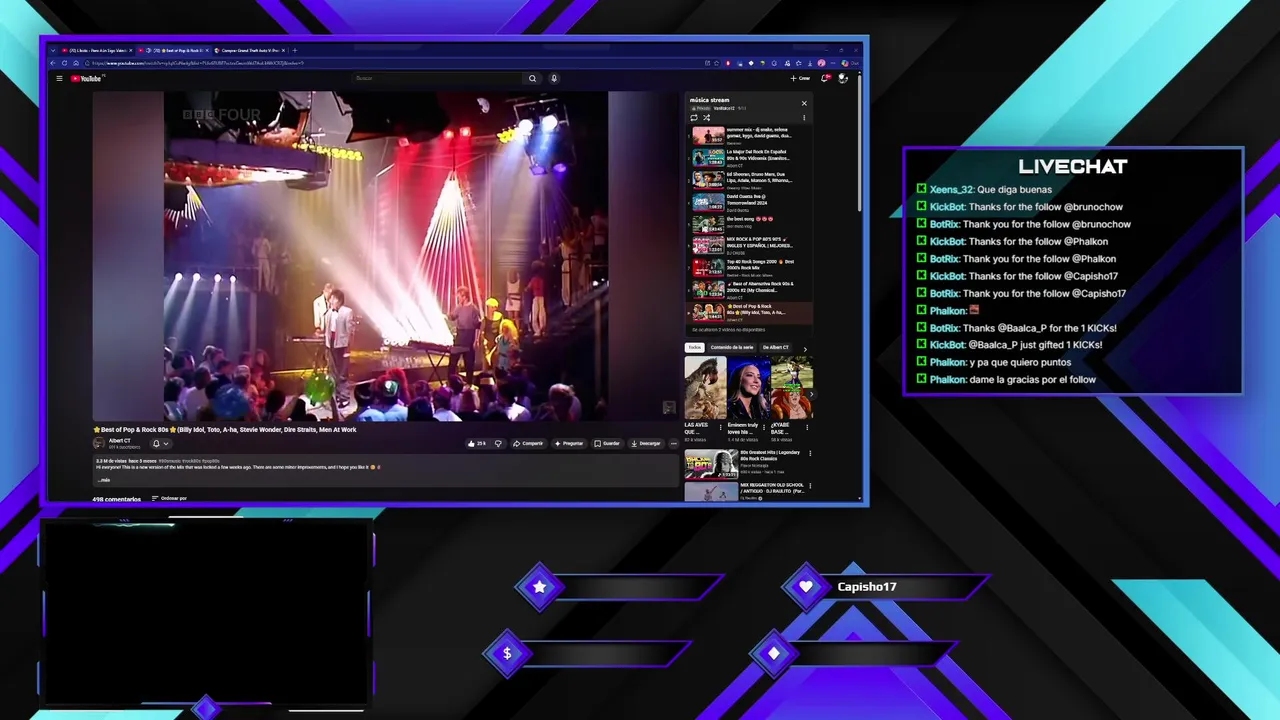The width and height of the screenshot is (1280, 720).
Task: Toggle playlist shuffle icon
Action: [706, 118]
